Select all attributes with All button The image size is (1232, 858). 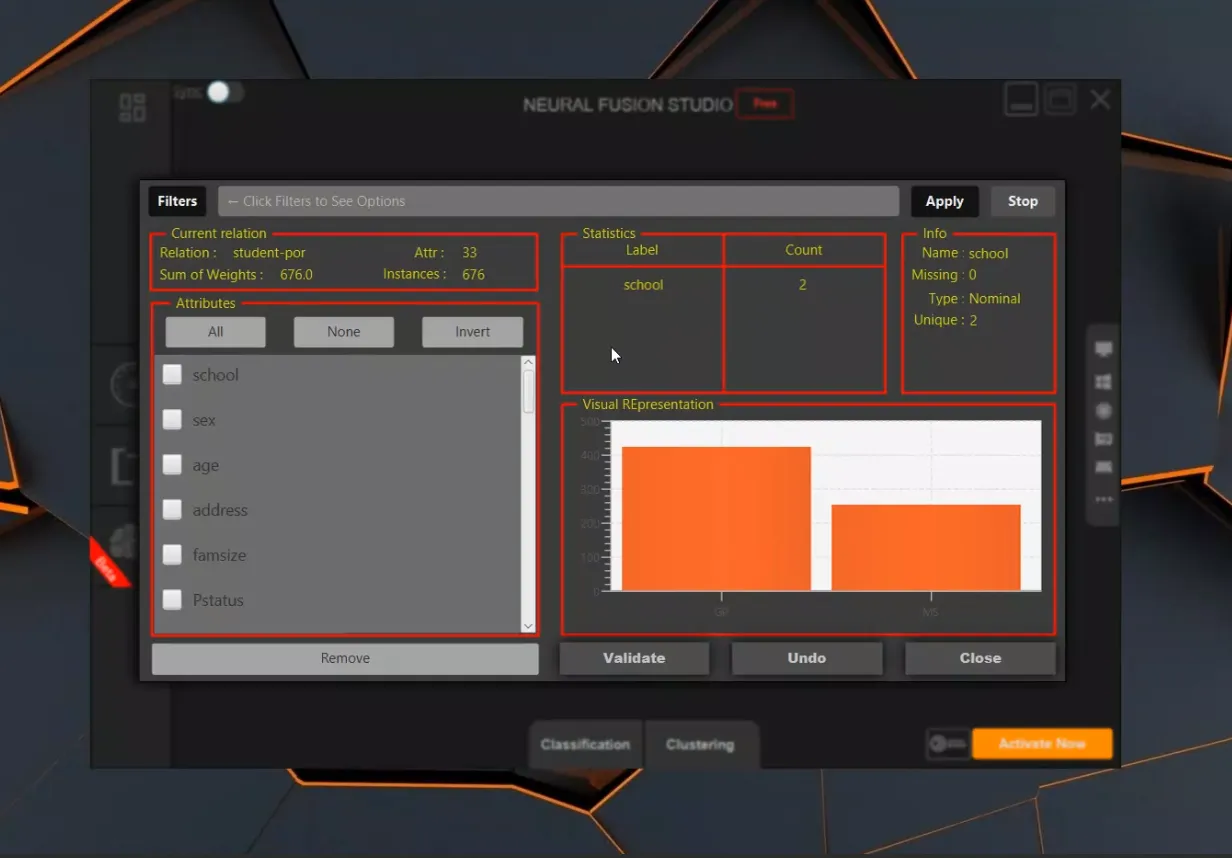pos(215,332)
